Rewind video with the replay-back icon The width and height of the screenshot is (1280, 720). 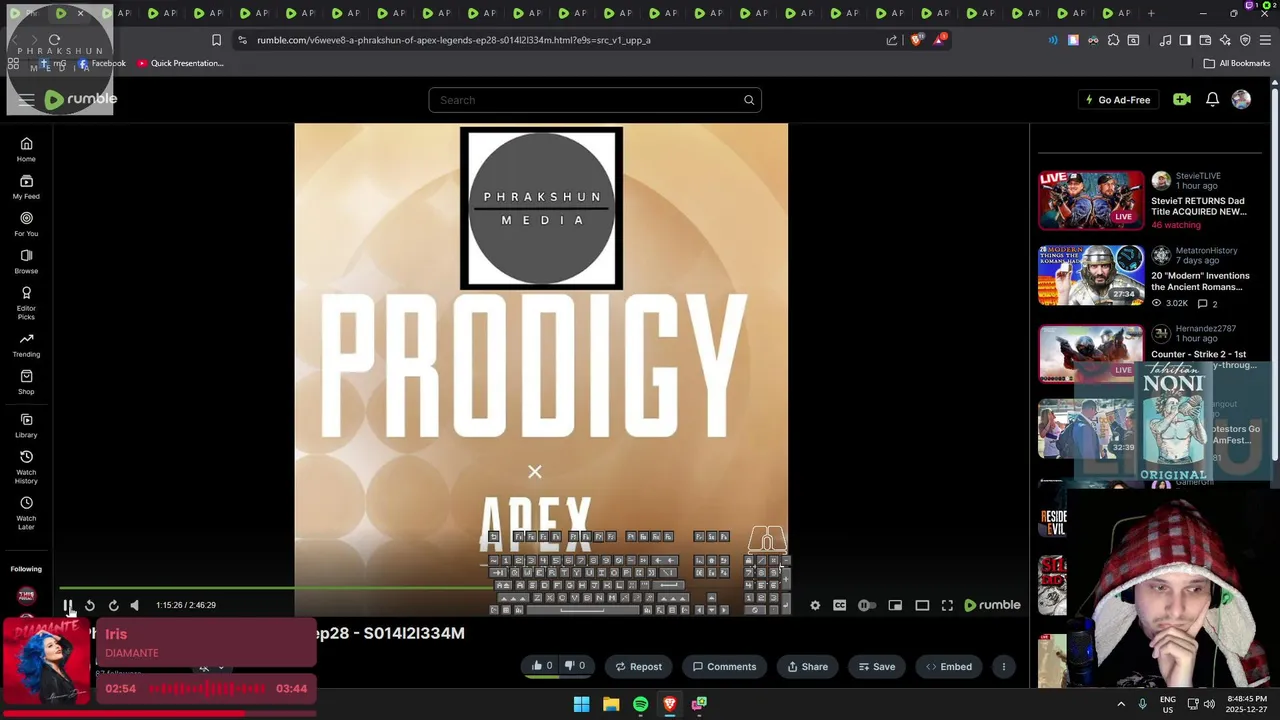90,605
